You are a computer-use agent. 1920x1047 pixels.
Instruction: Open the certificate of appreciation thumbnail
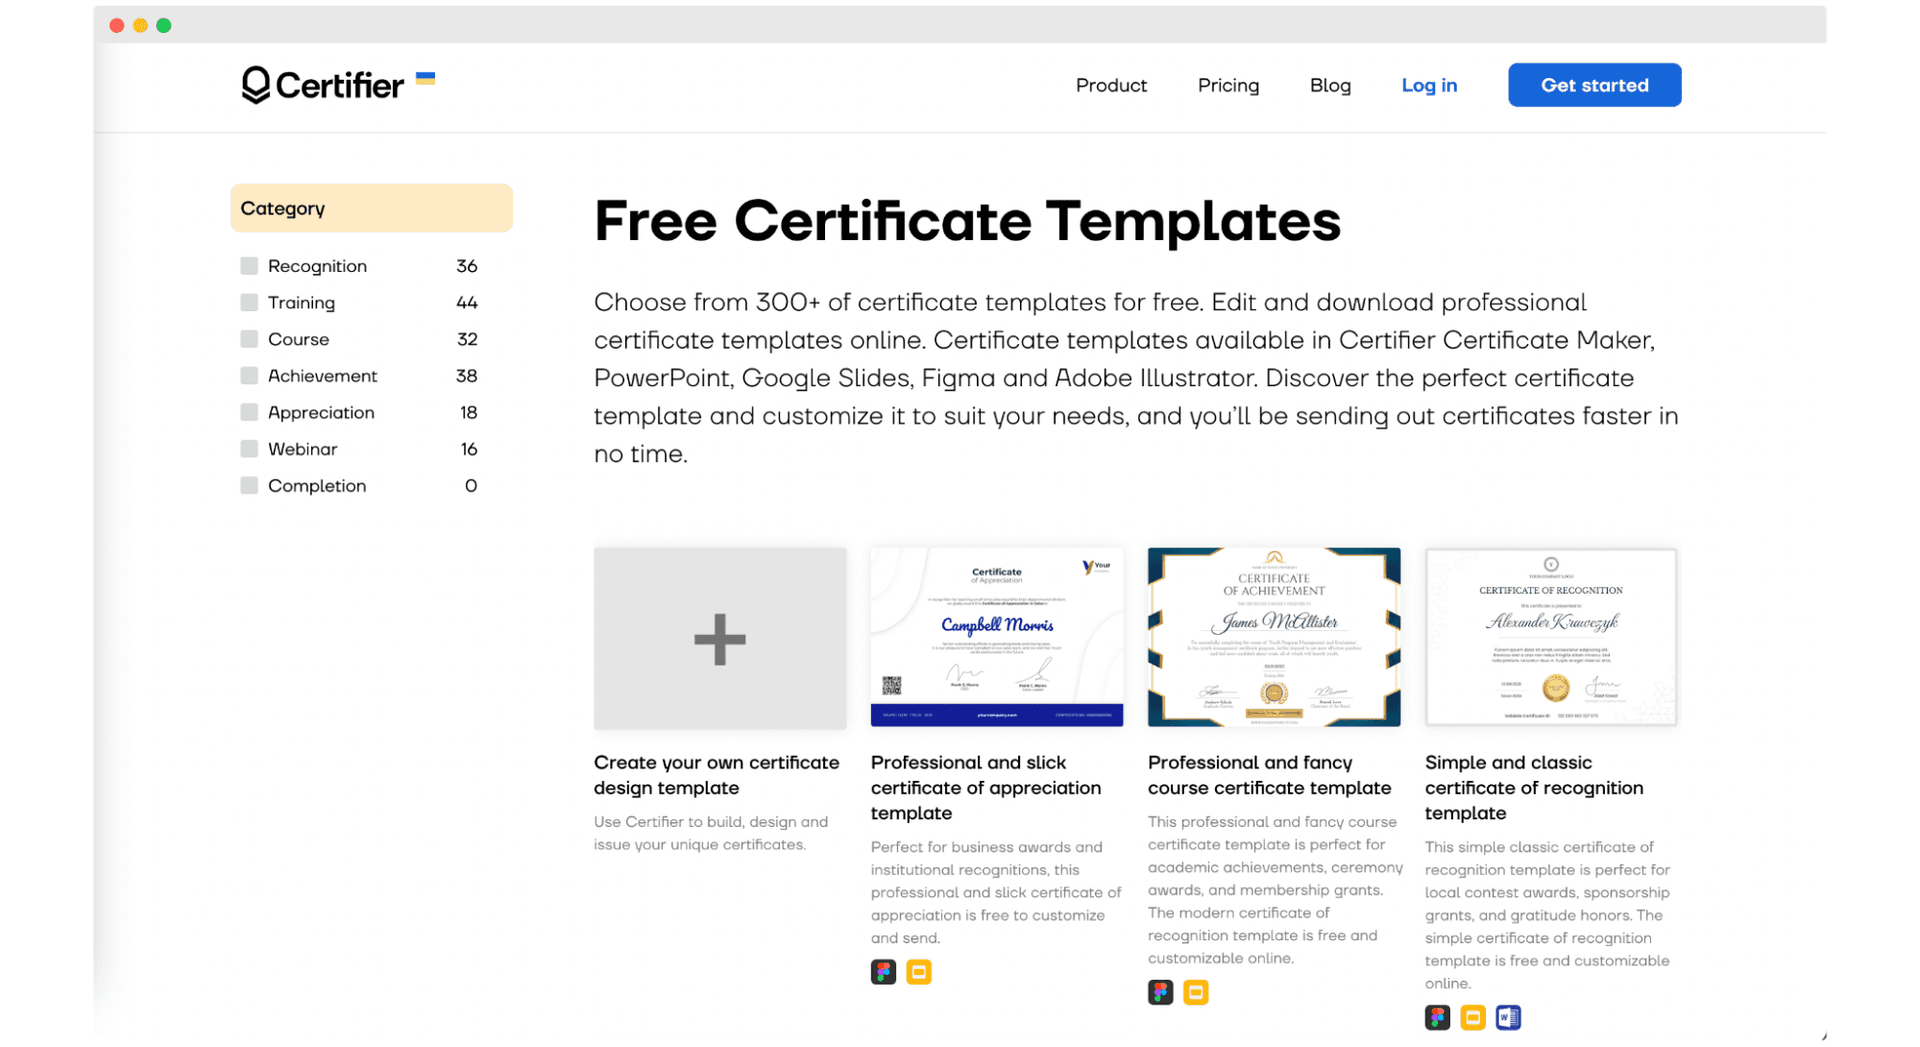point(996,637)
